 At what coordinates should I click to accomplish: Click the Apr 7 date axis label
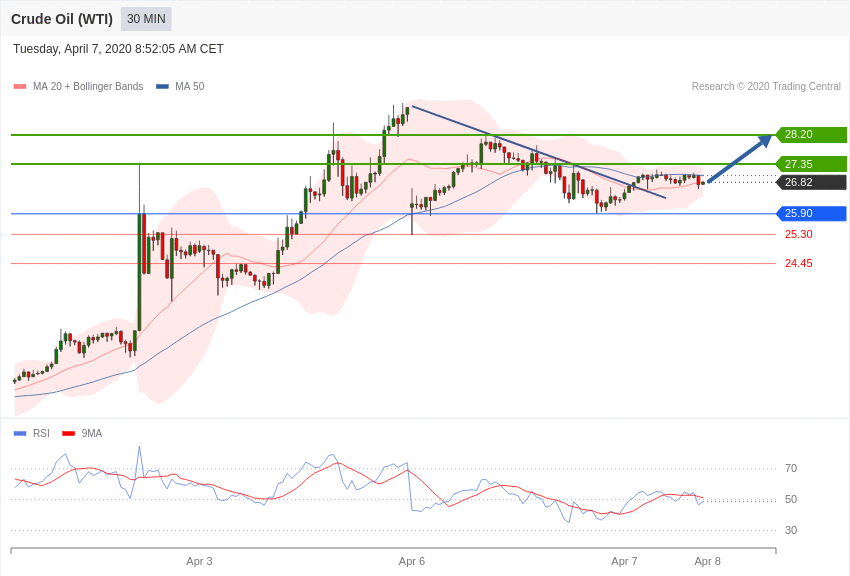pyautogui.click(x=624, y=561)
